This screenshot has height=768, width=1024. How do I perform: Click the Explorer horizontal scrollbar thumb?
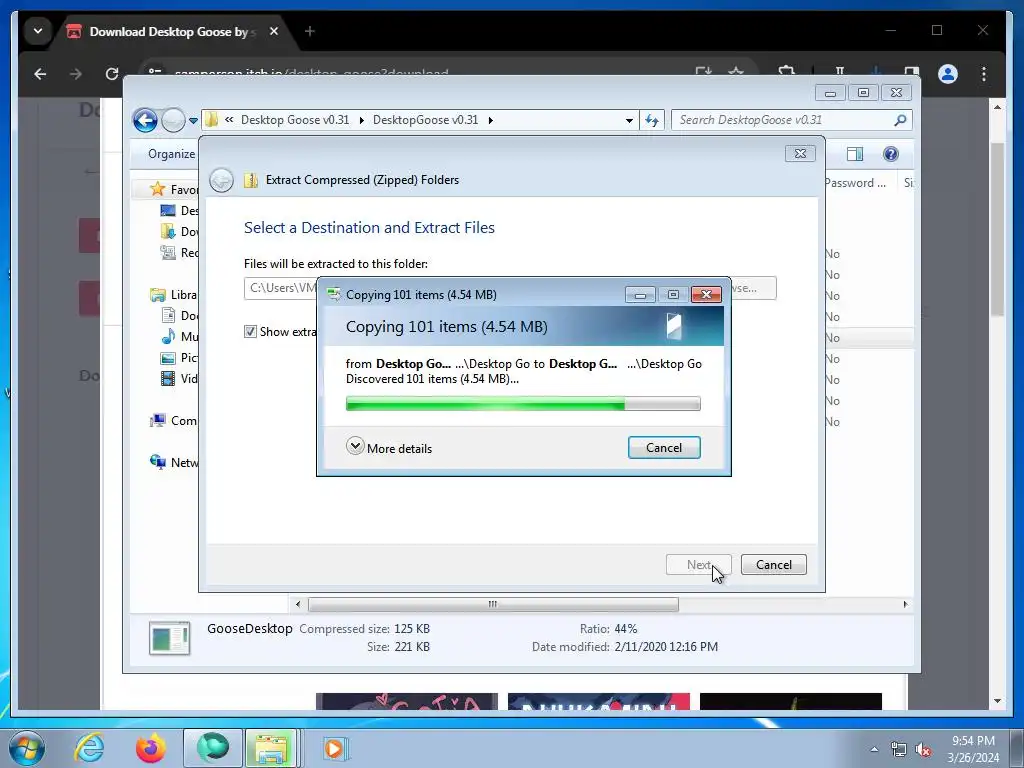[x=493, y=604]
